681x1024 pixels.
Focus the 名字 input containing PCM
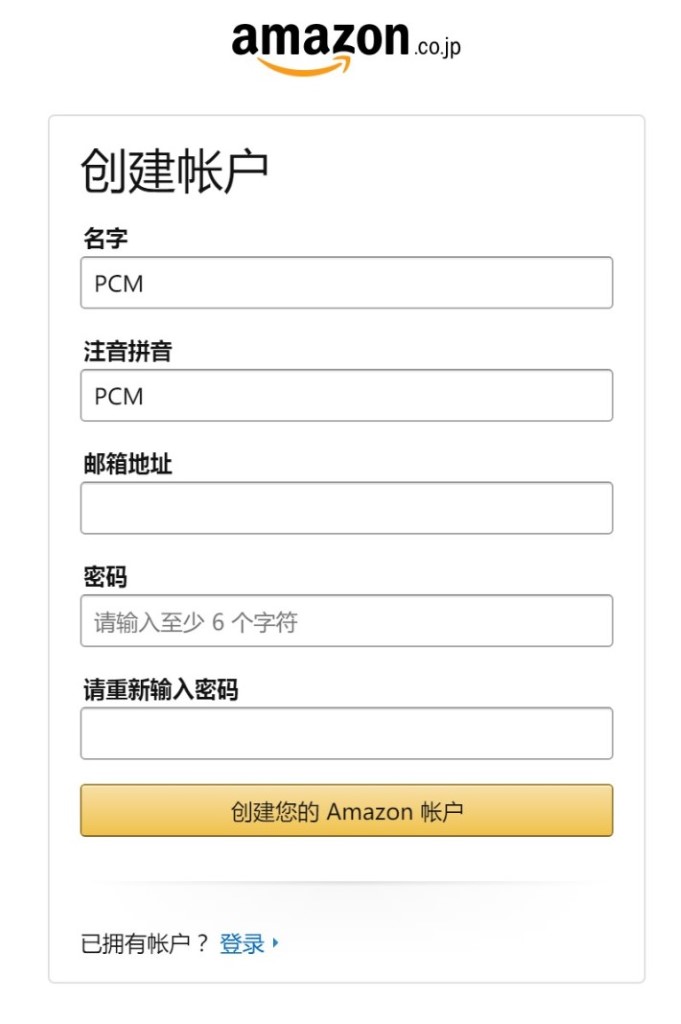click(347, 283)
